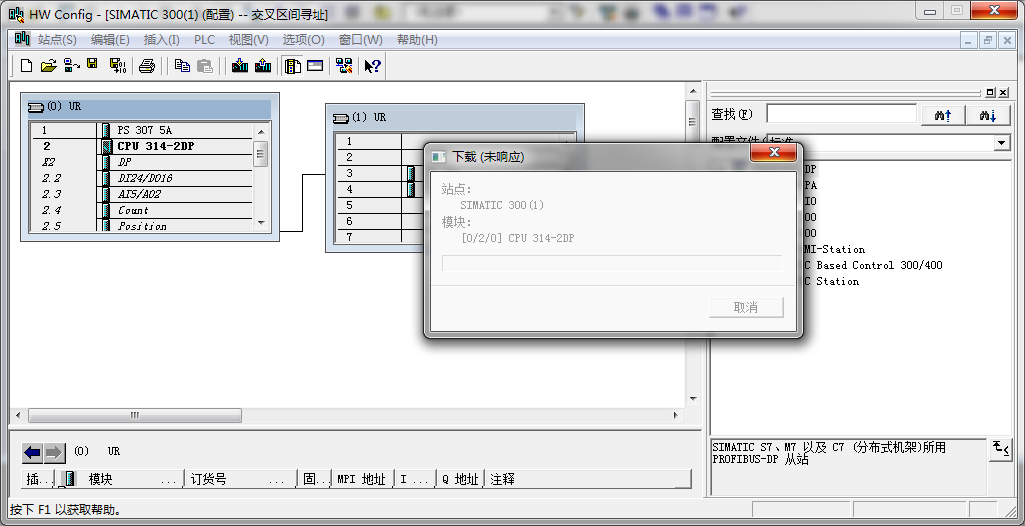This screenshot has height=526, width=1025.
Task: Click the Save and Compile icon
Action: tap(118, 65)
